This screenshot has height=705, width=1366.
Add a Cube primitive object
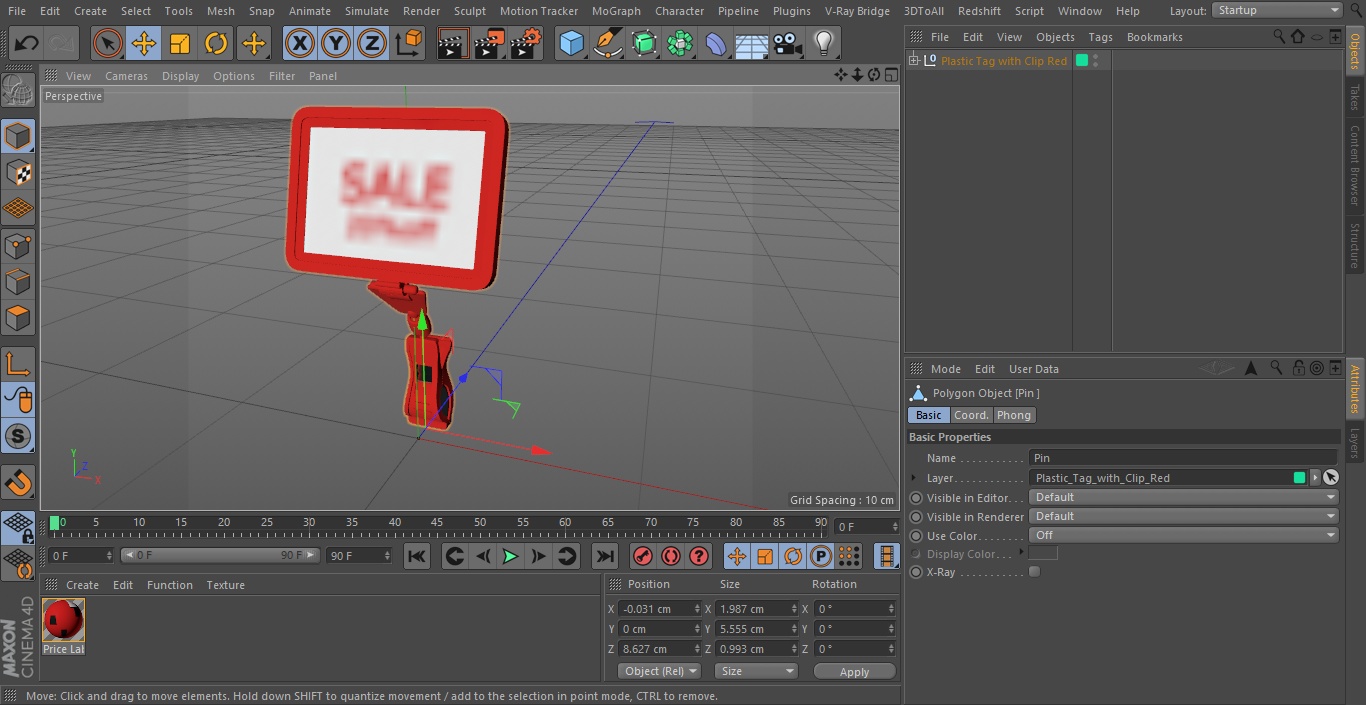point(571,43)
